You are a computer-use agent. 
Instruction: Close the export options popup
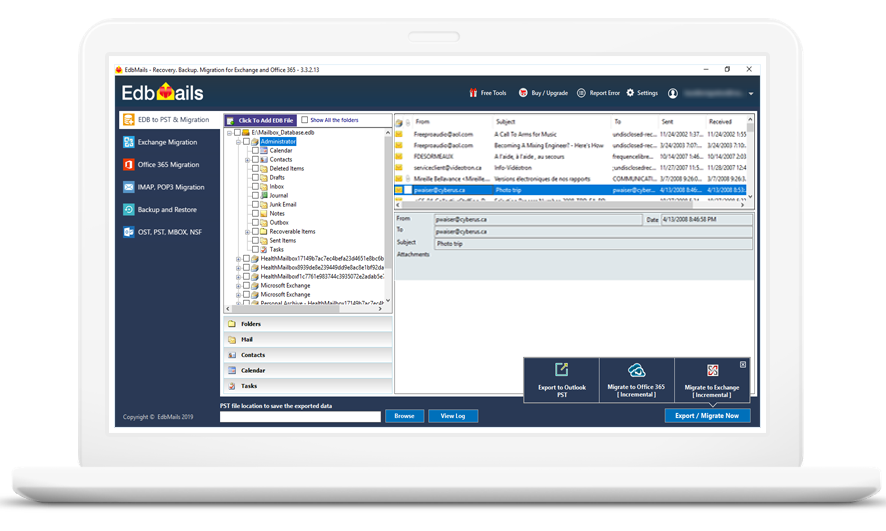tap(743, 365)
